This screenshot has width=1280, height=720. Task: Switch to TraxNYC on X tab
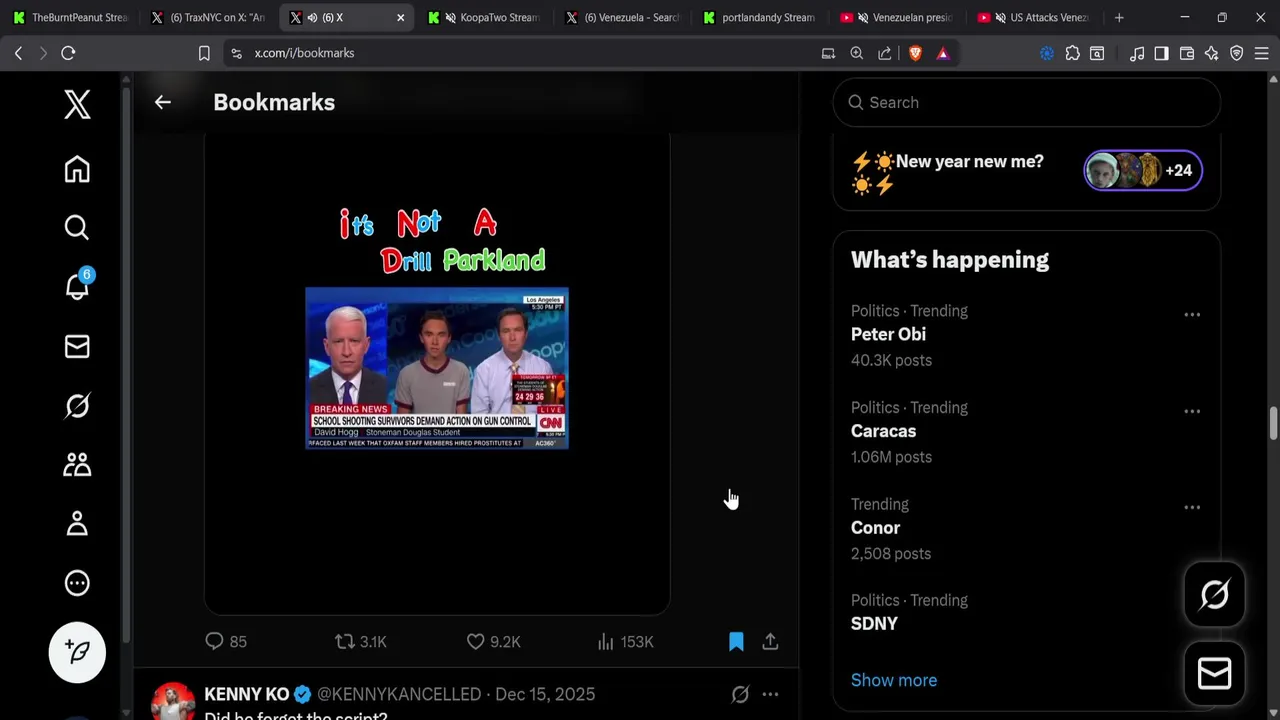[208, 17]
